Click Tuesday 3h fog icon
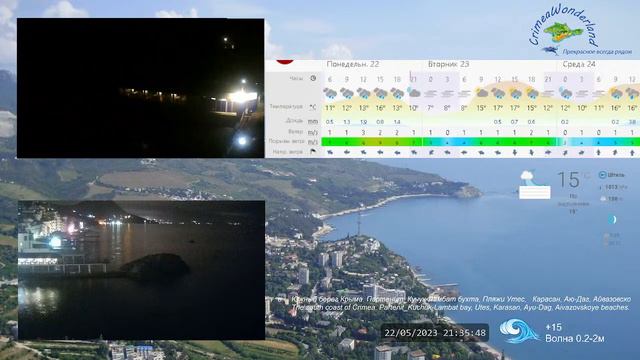The height and width of the screenshot is (360, 640). coord(447,93)
